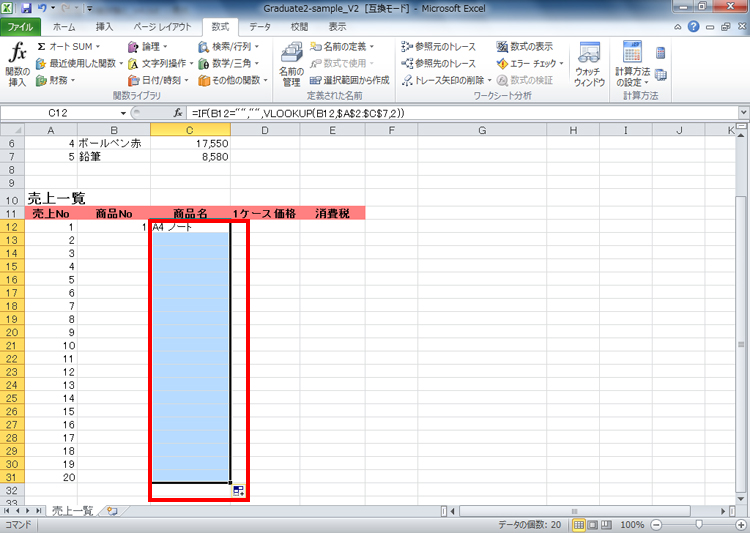Switch to Page Break Preview in status bar
The width and height of the screenshot is (750, 533).
pos(606,525)
